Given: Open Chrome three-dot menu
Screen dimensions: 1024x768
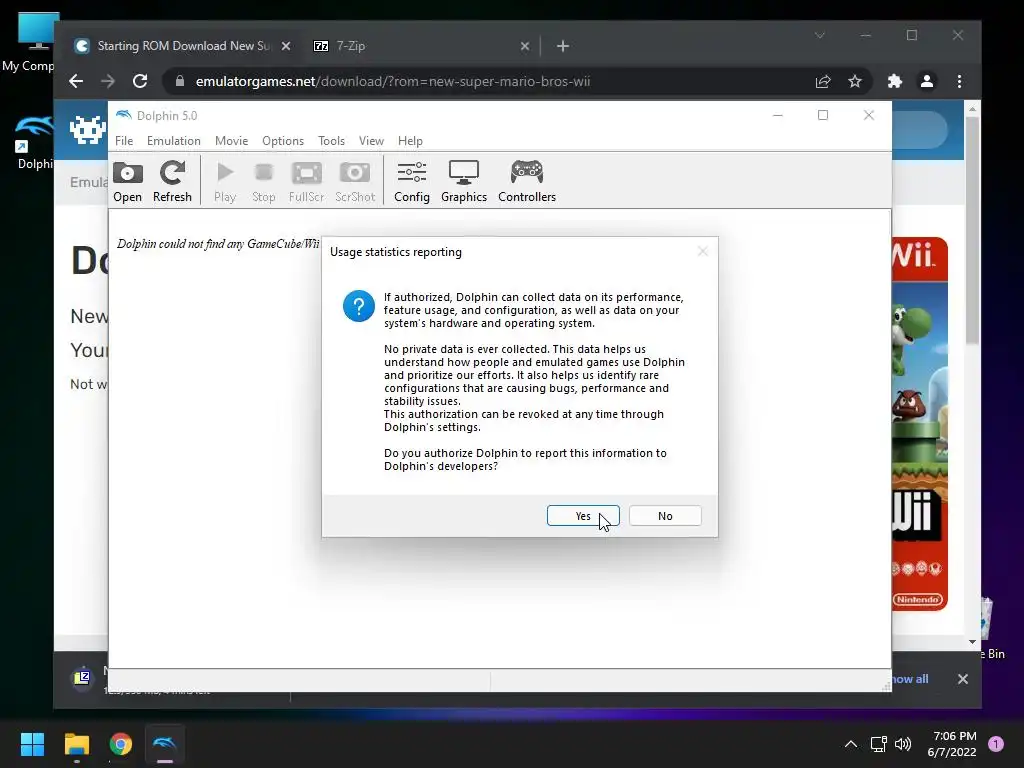Looking at the screenshot, I should click(959, 81).
